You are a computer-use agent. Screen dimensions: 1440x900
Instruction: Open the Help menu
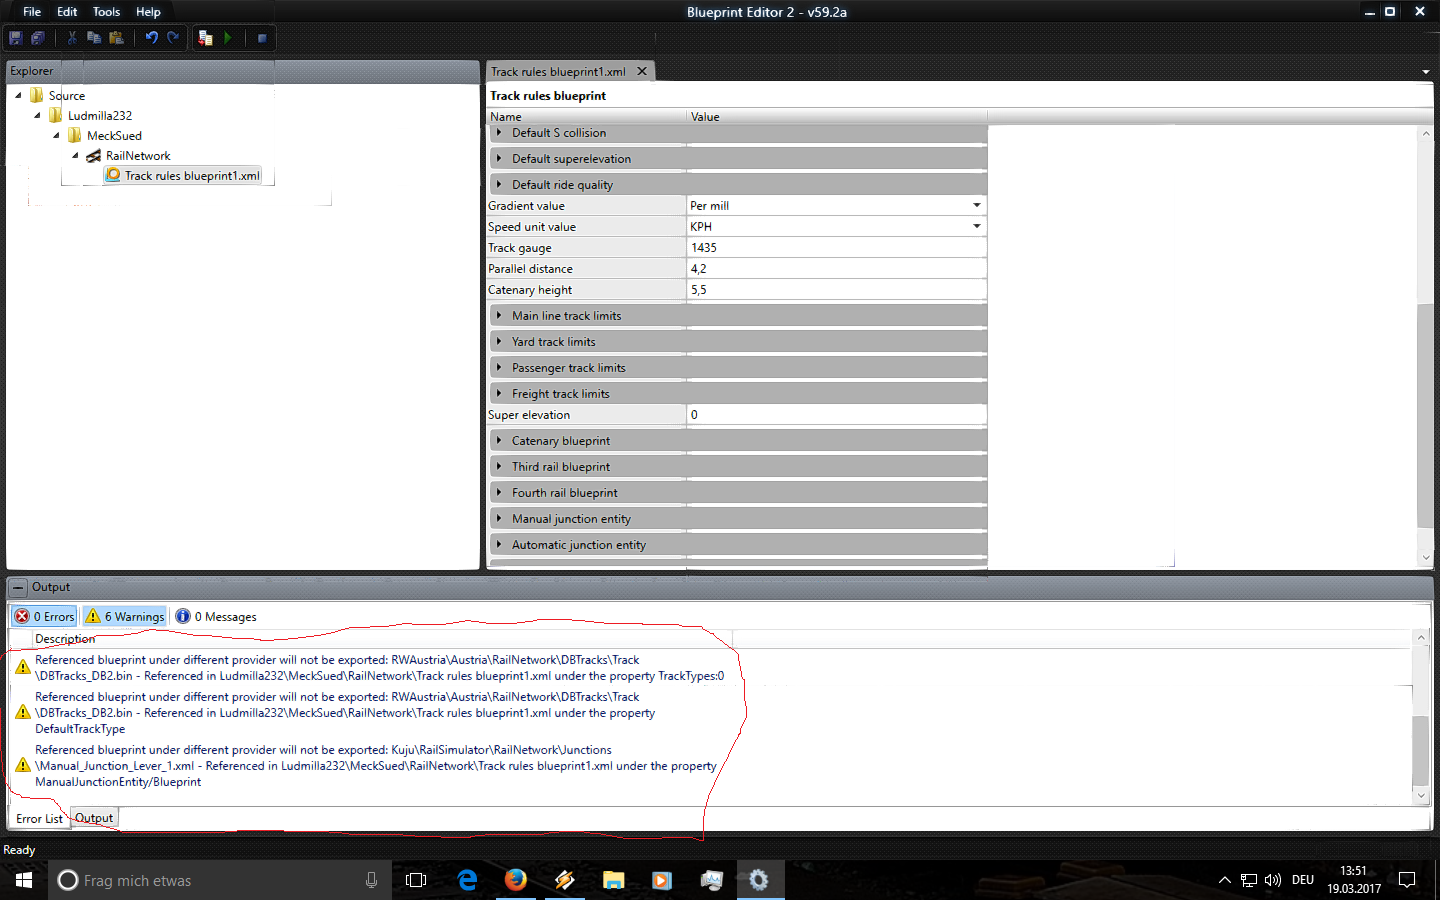[x=148, y=12]
